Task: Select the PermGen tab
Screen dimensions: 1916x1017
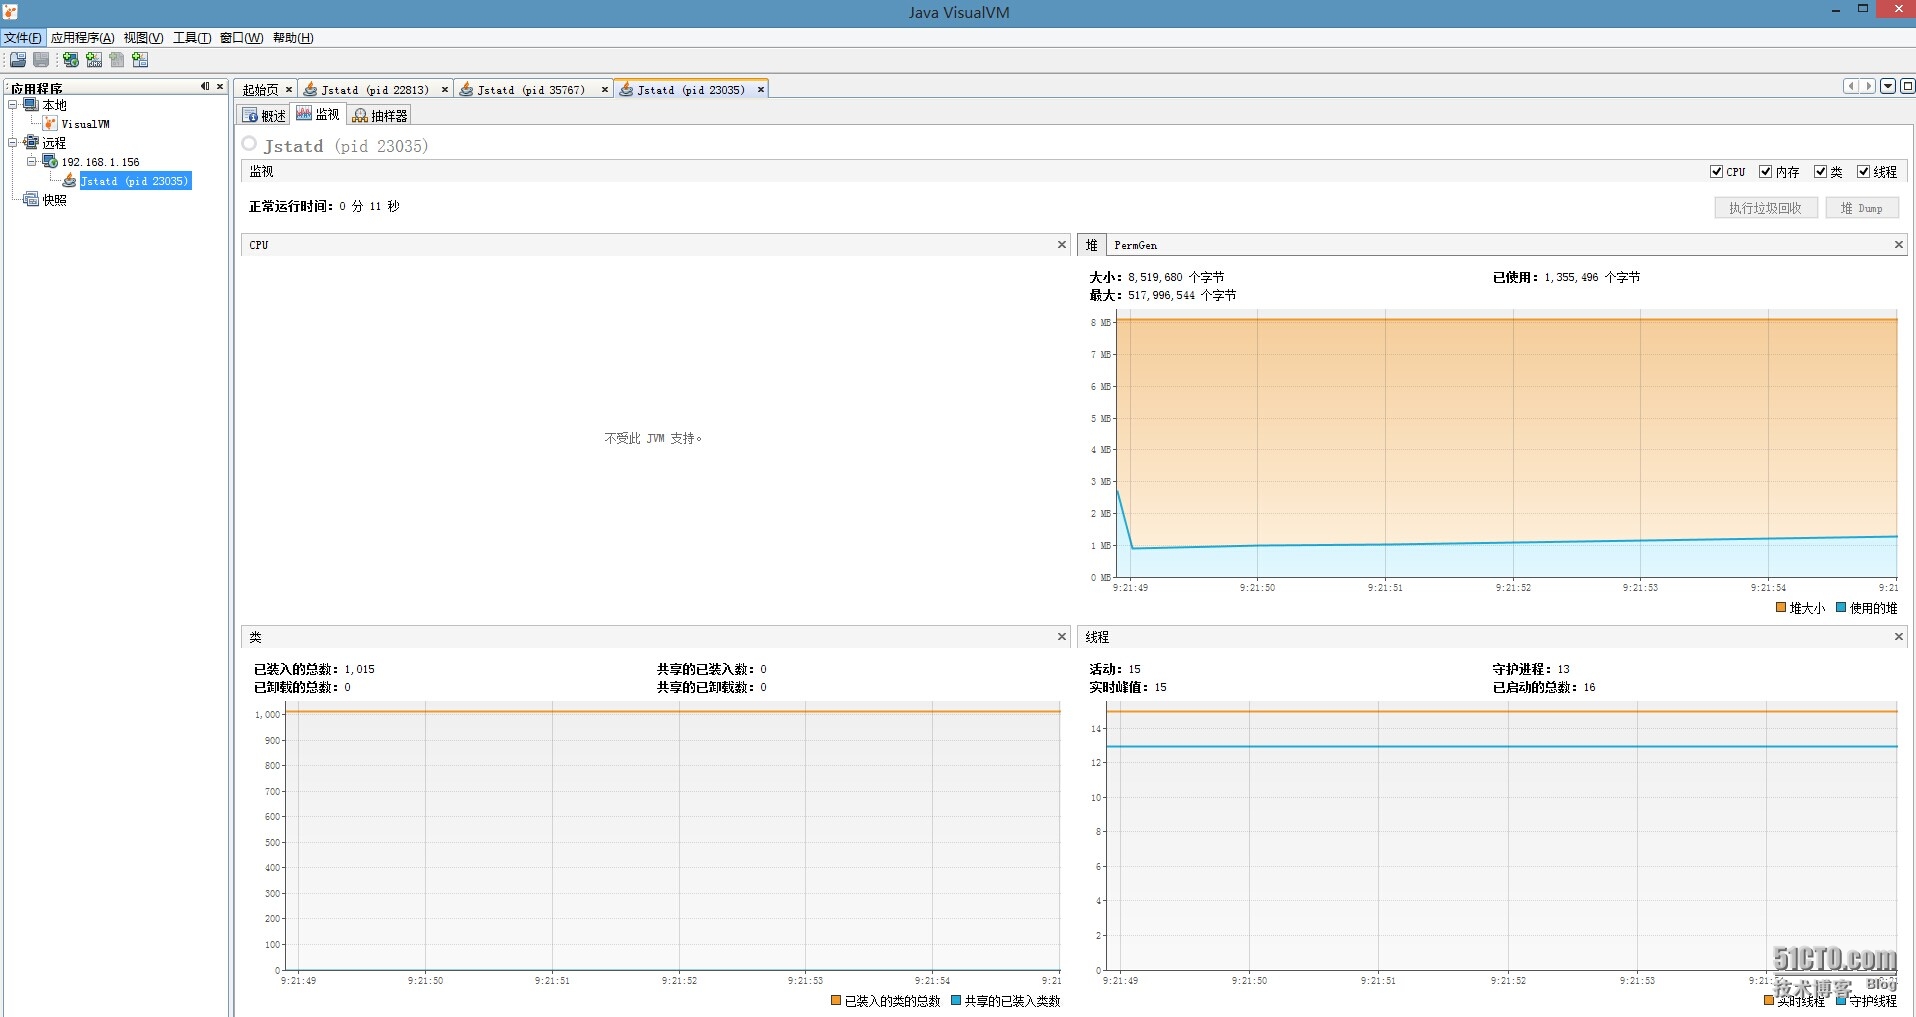Action: 1136,245
